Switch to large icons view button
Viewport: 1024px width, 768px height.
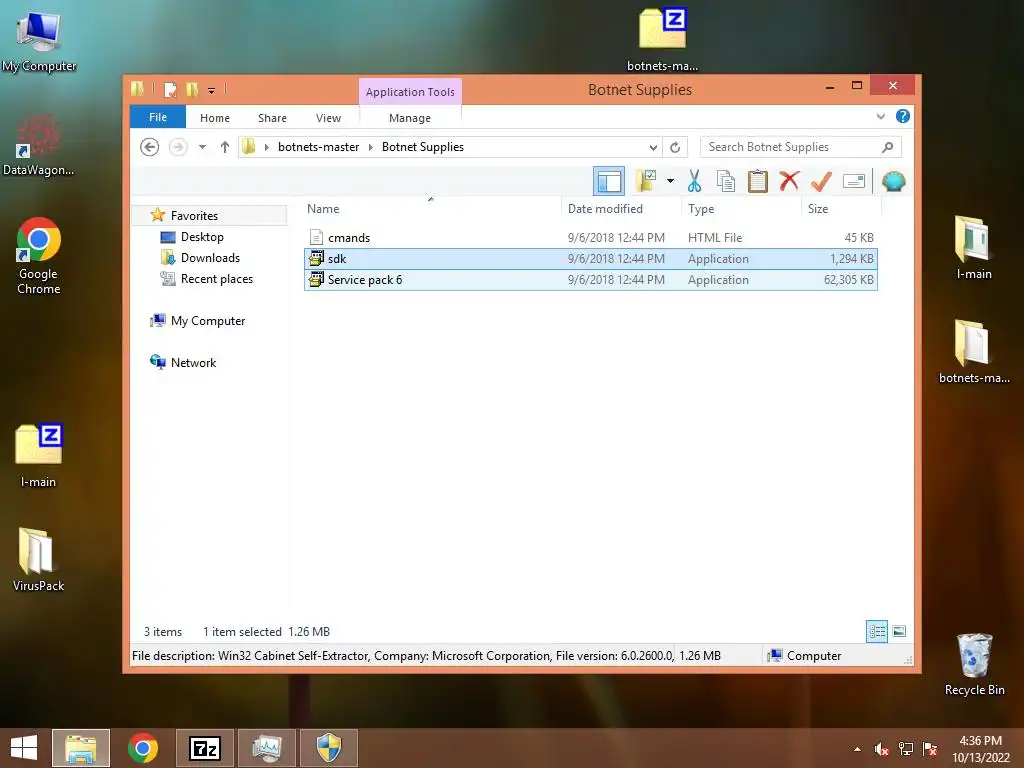click(x=899, y=631)
